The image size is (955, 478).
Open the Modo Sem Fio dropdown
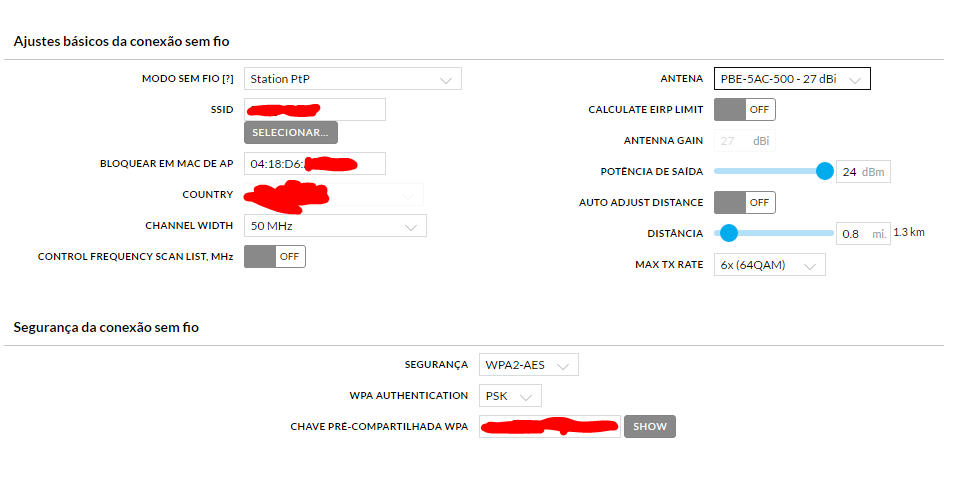pos(352,79)
